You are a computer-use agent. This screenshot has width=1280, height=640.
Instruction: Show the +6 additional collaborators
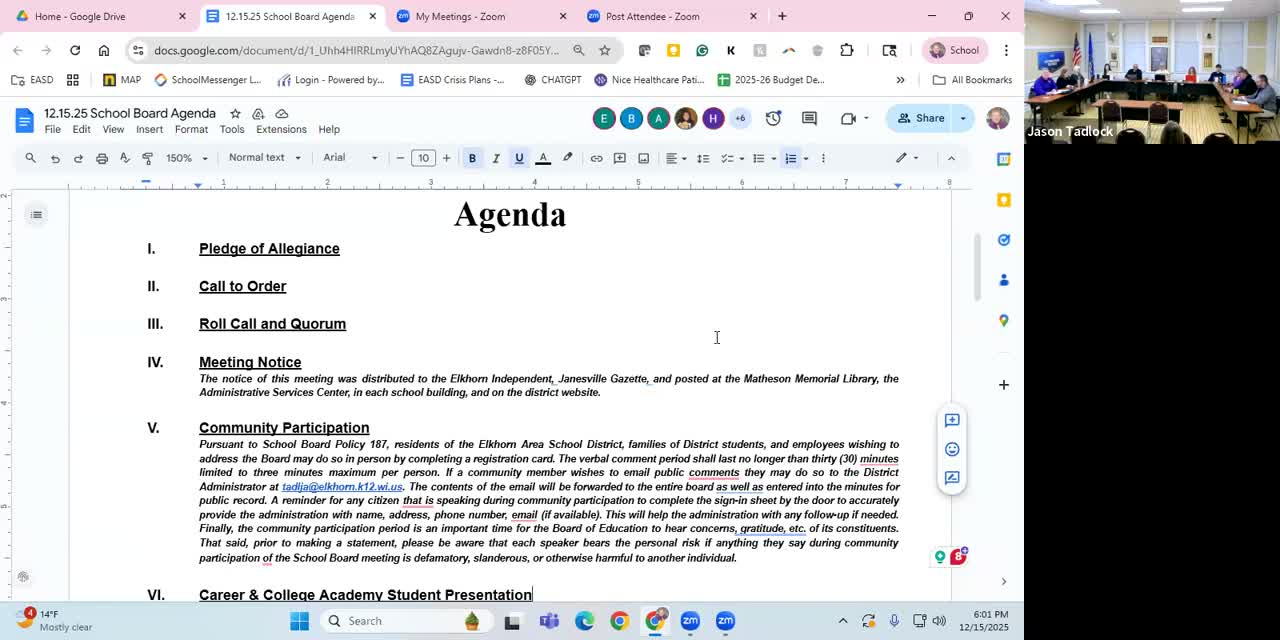(x=740, y=118)
